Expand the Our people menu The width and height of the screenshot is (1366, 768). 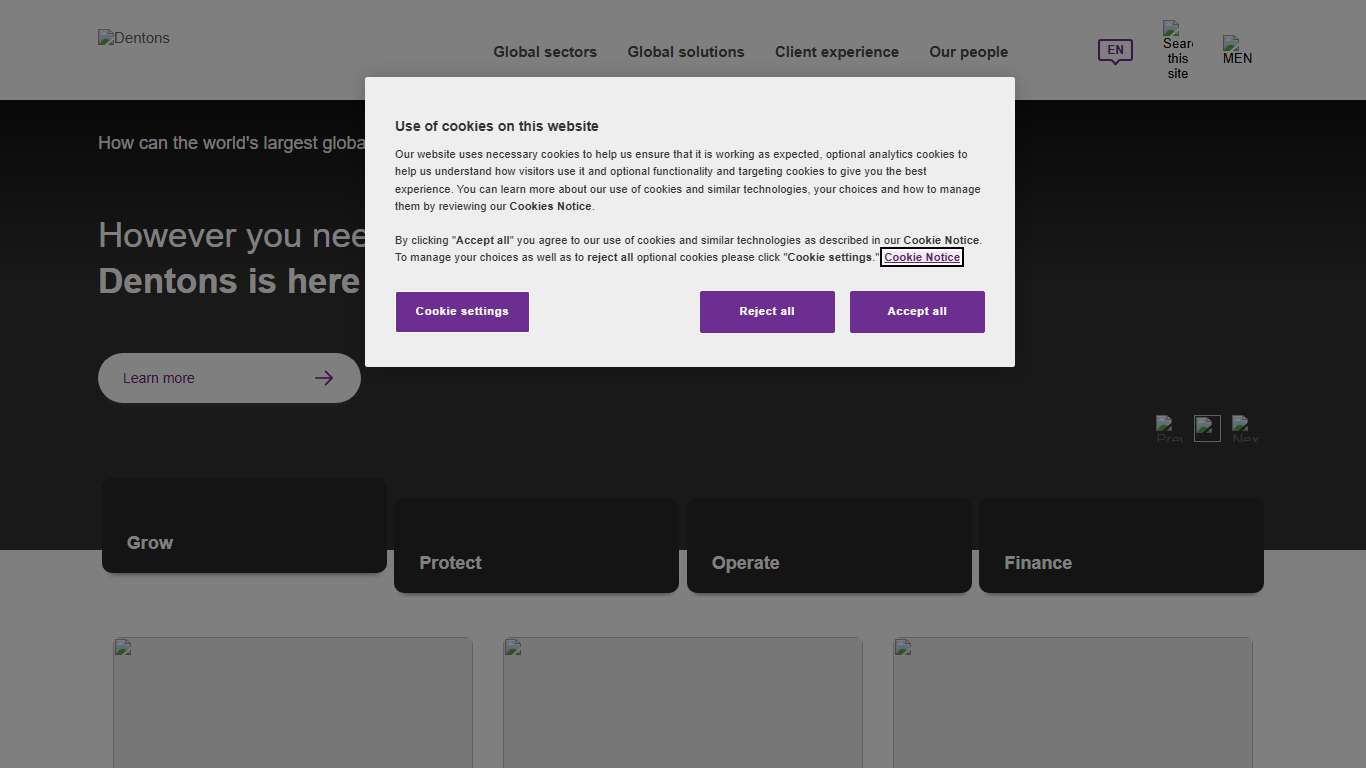(x=968, y=52)
